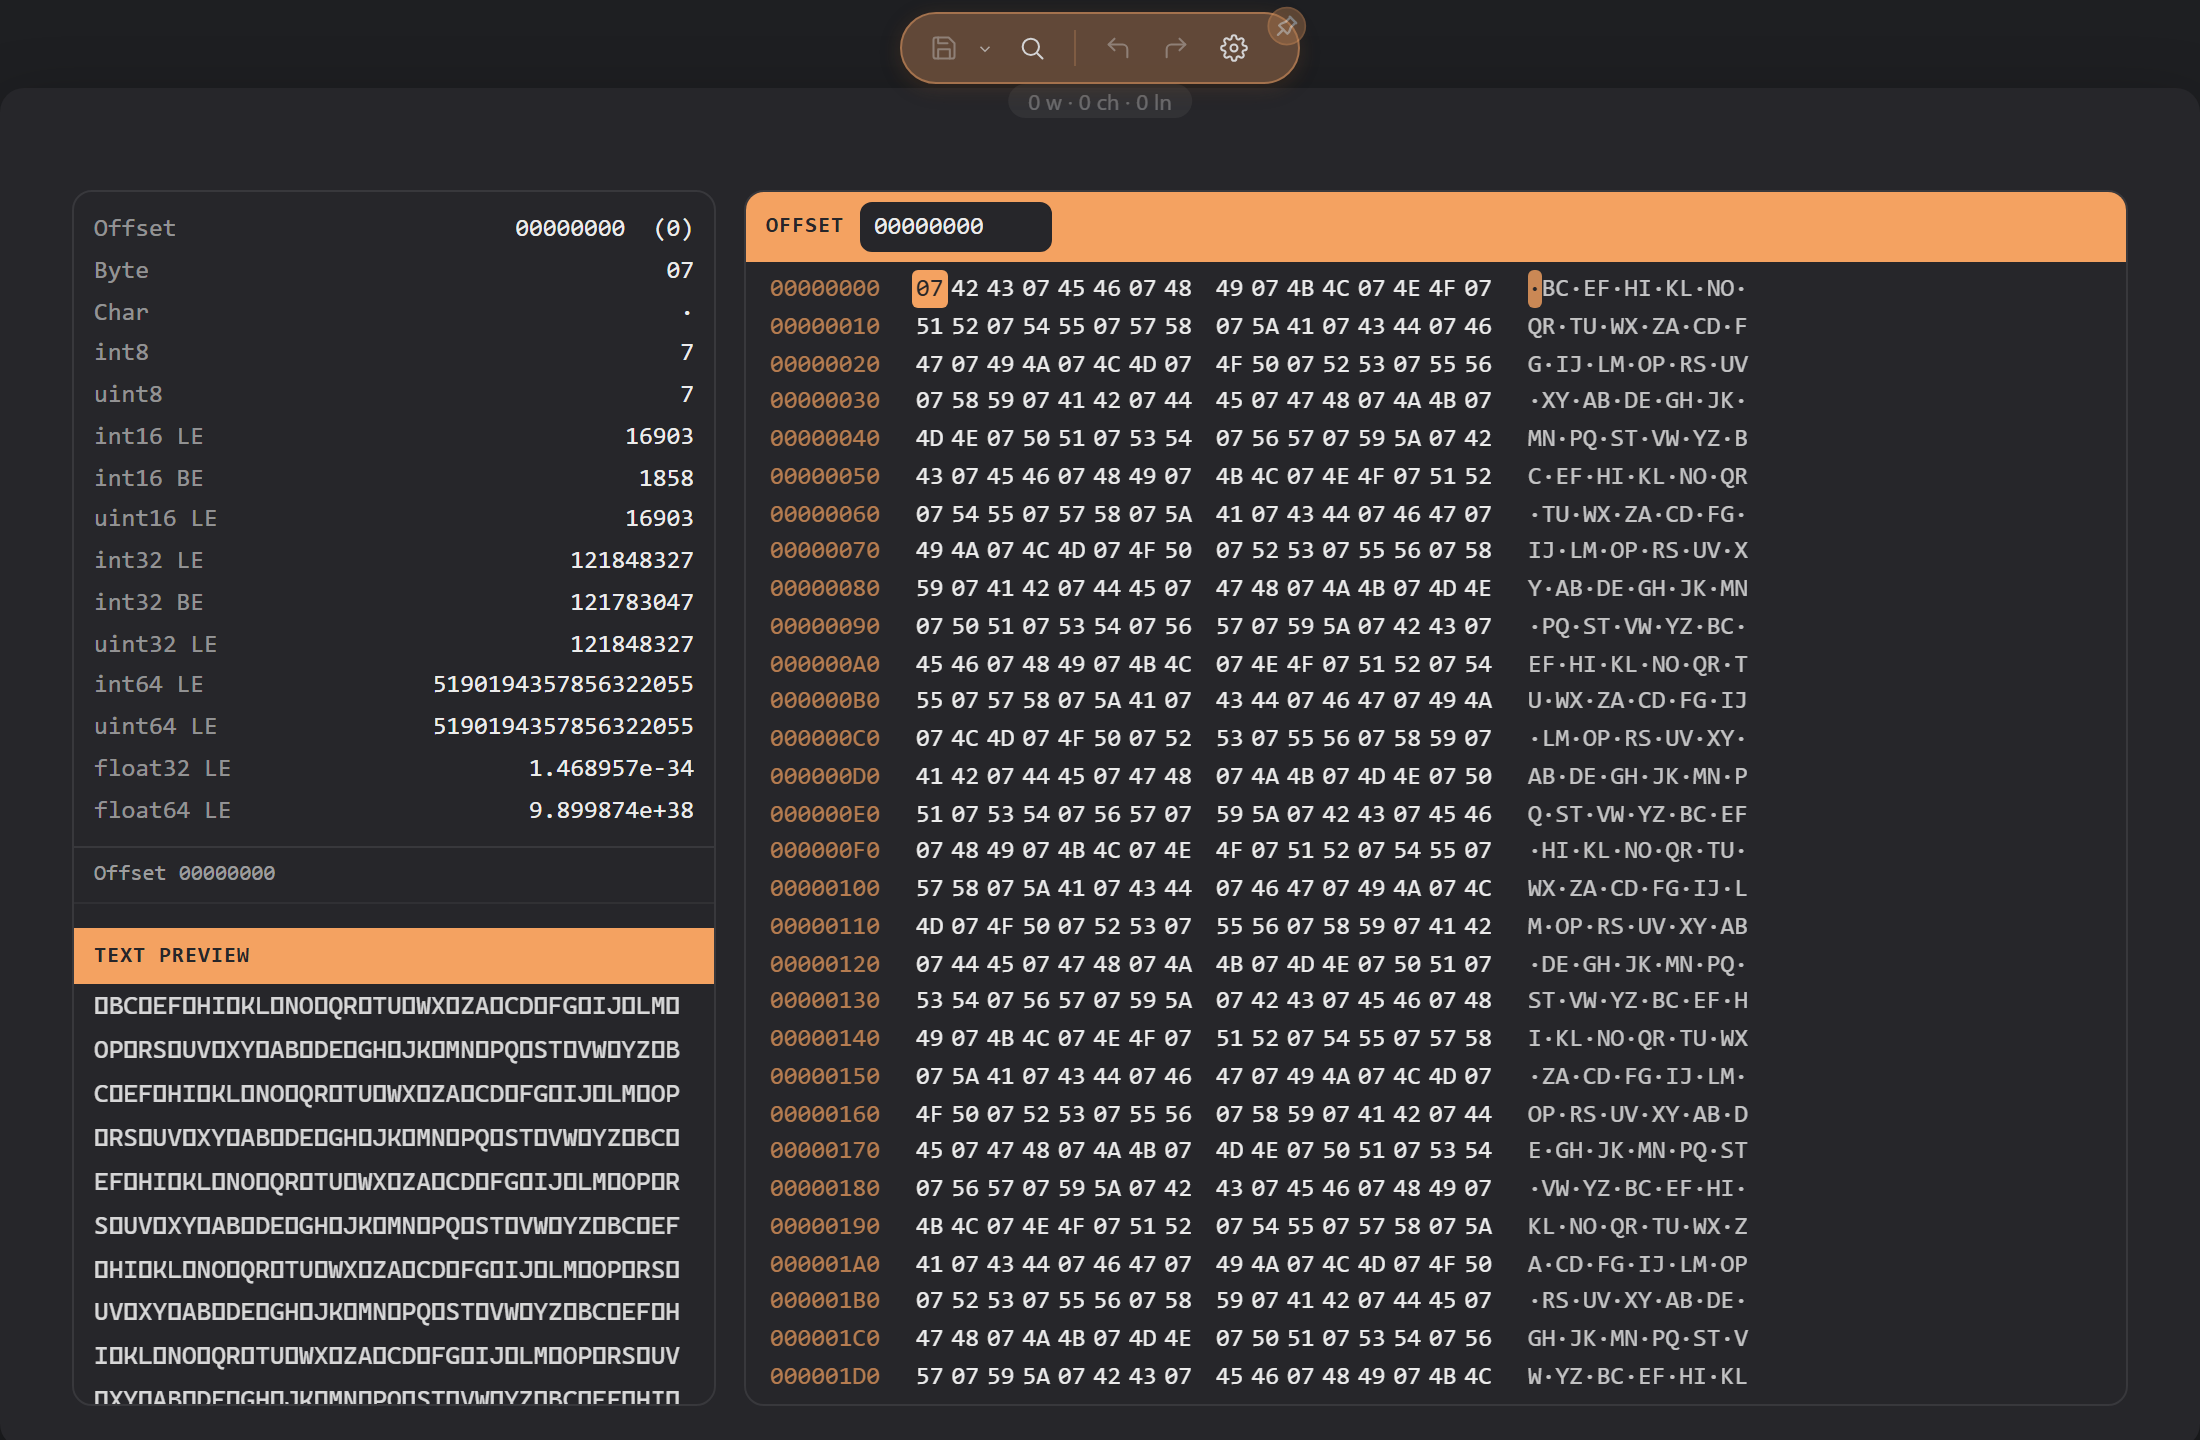Click the int64 LE row label
The height and width of the screenshot is (1440, 2200).
coord(149,684)
